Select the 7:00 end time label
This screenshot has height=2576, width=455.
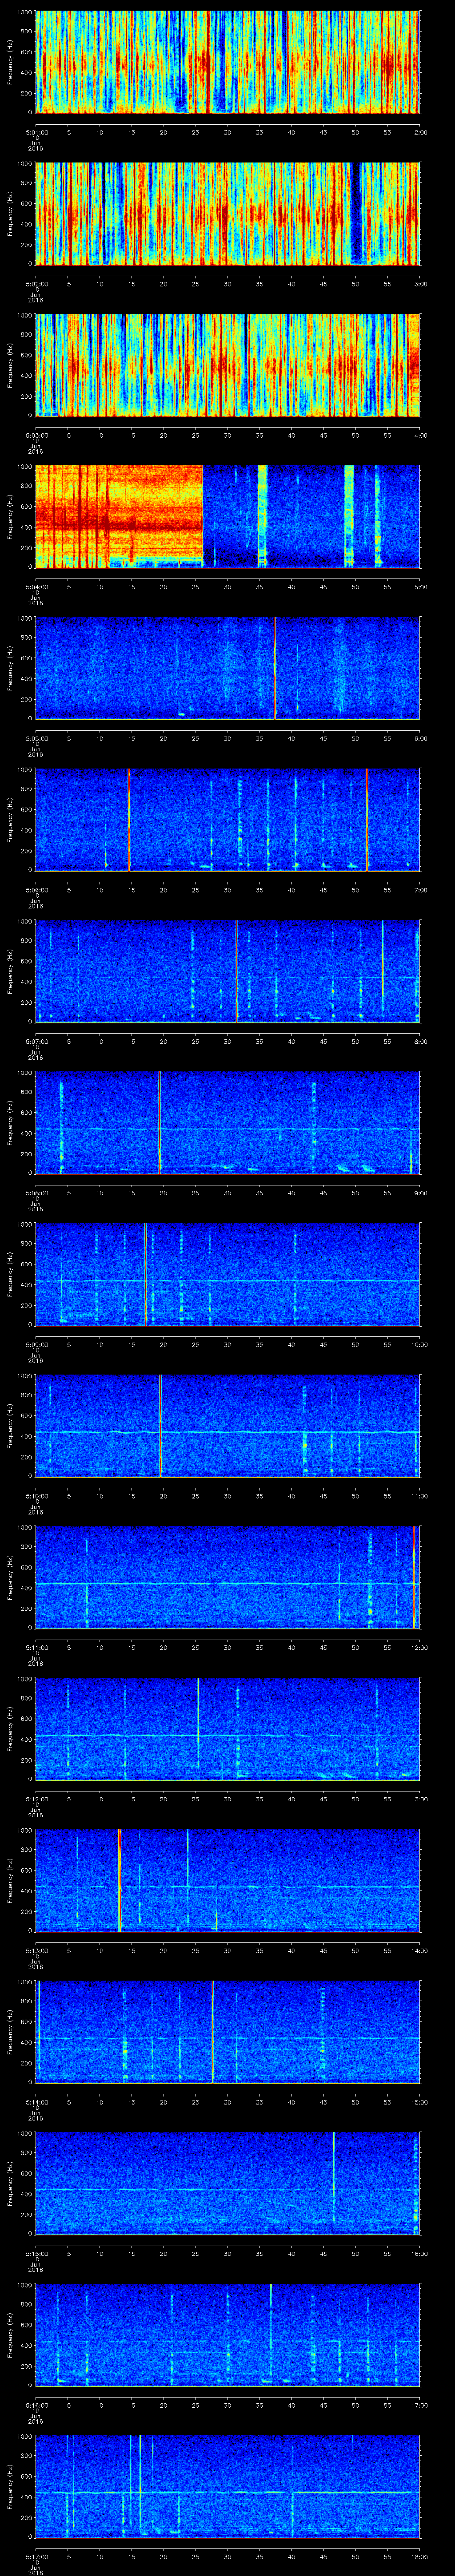click(420, 890)
